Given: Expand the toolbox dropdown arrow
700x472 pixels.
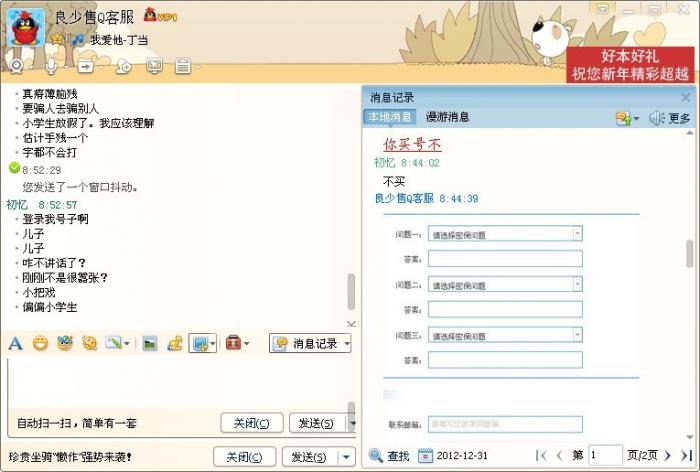Looking at the screenshot, I should tap(246, 343).
